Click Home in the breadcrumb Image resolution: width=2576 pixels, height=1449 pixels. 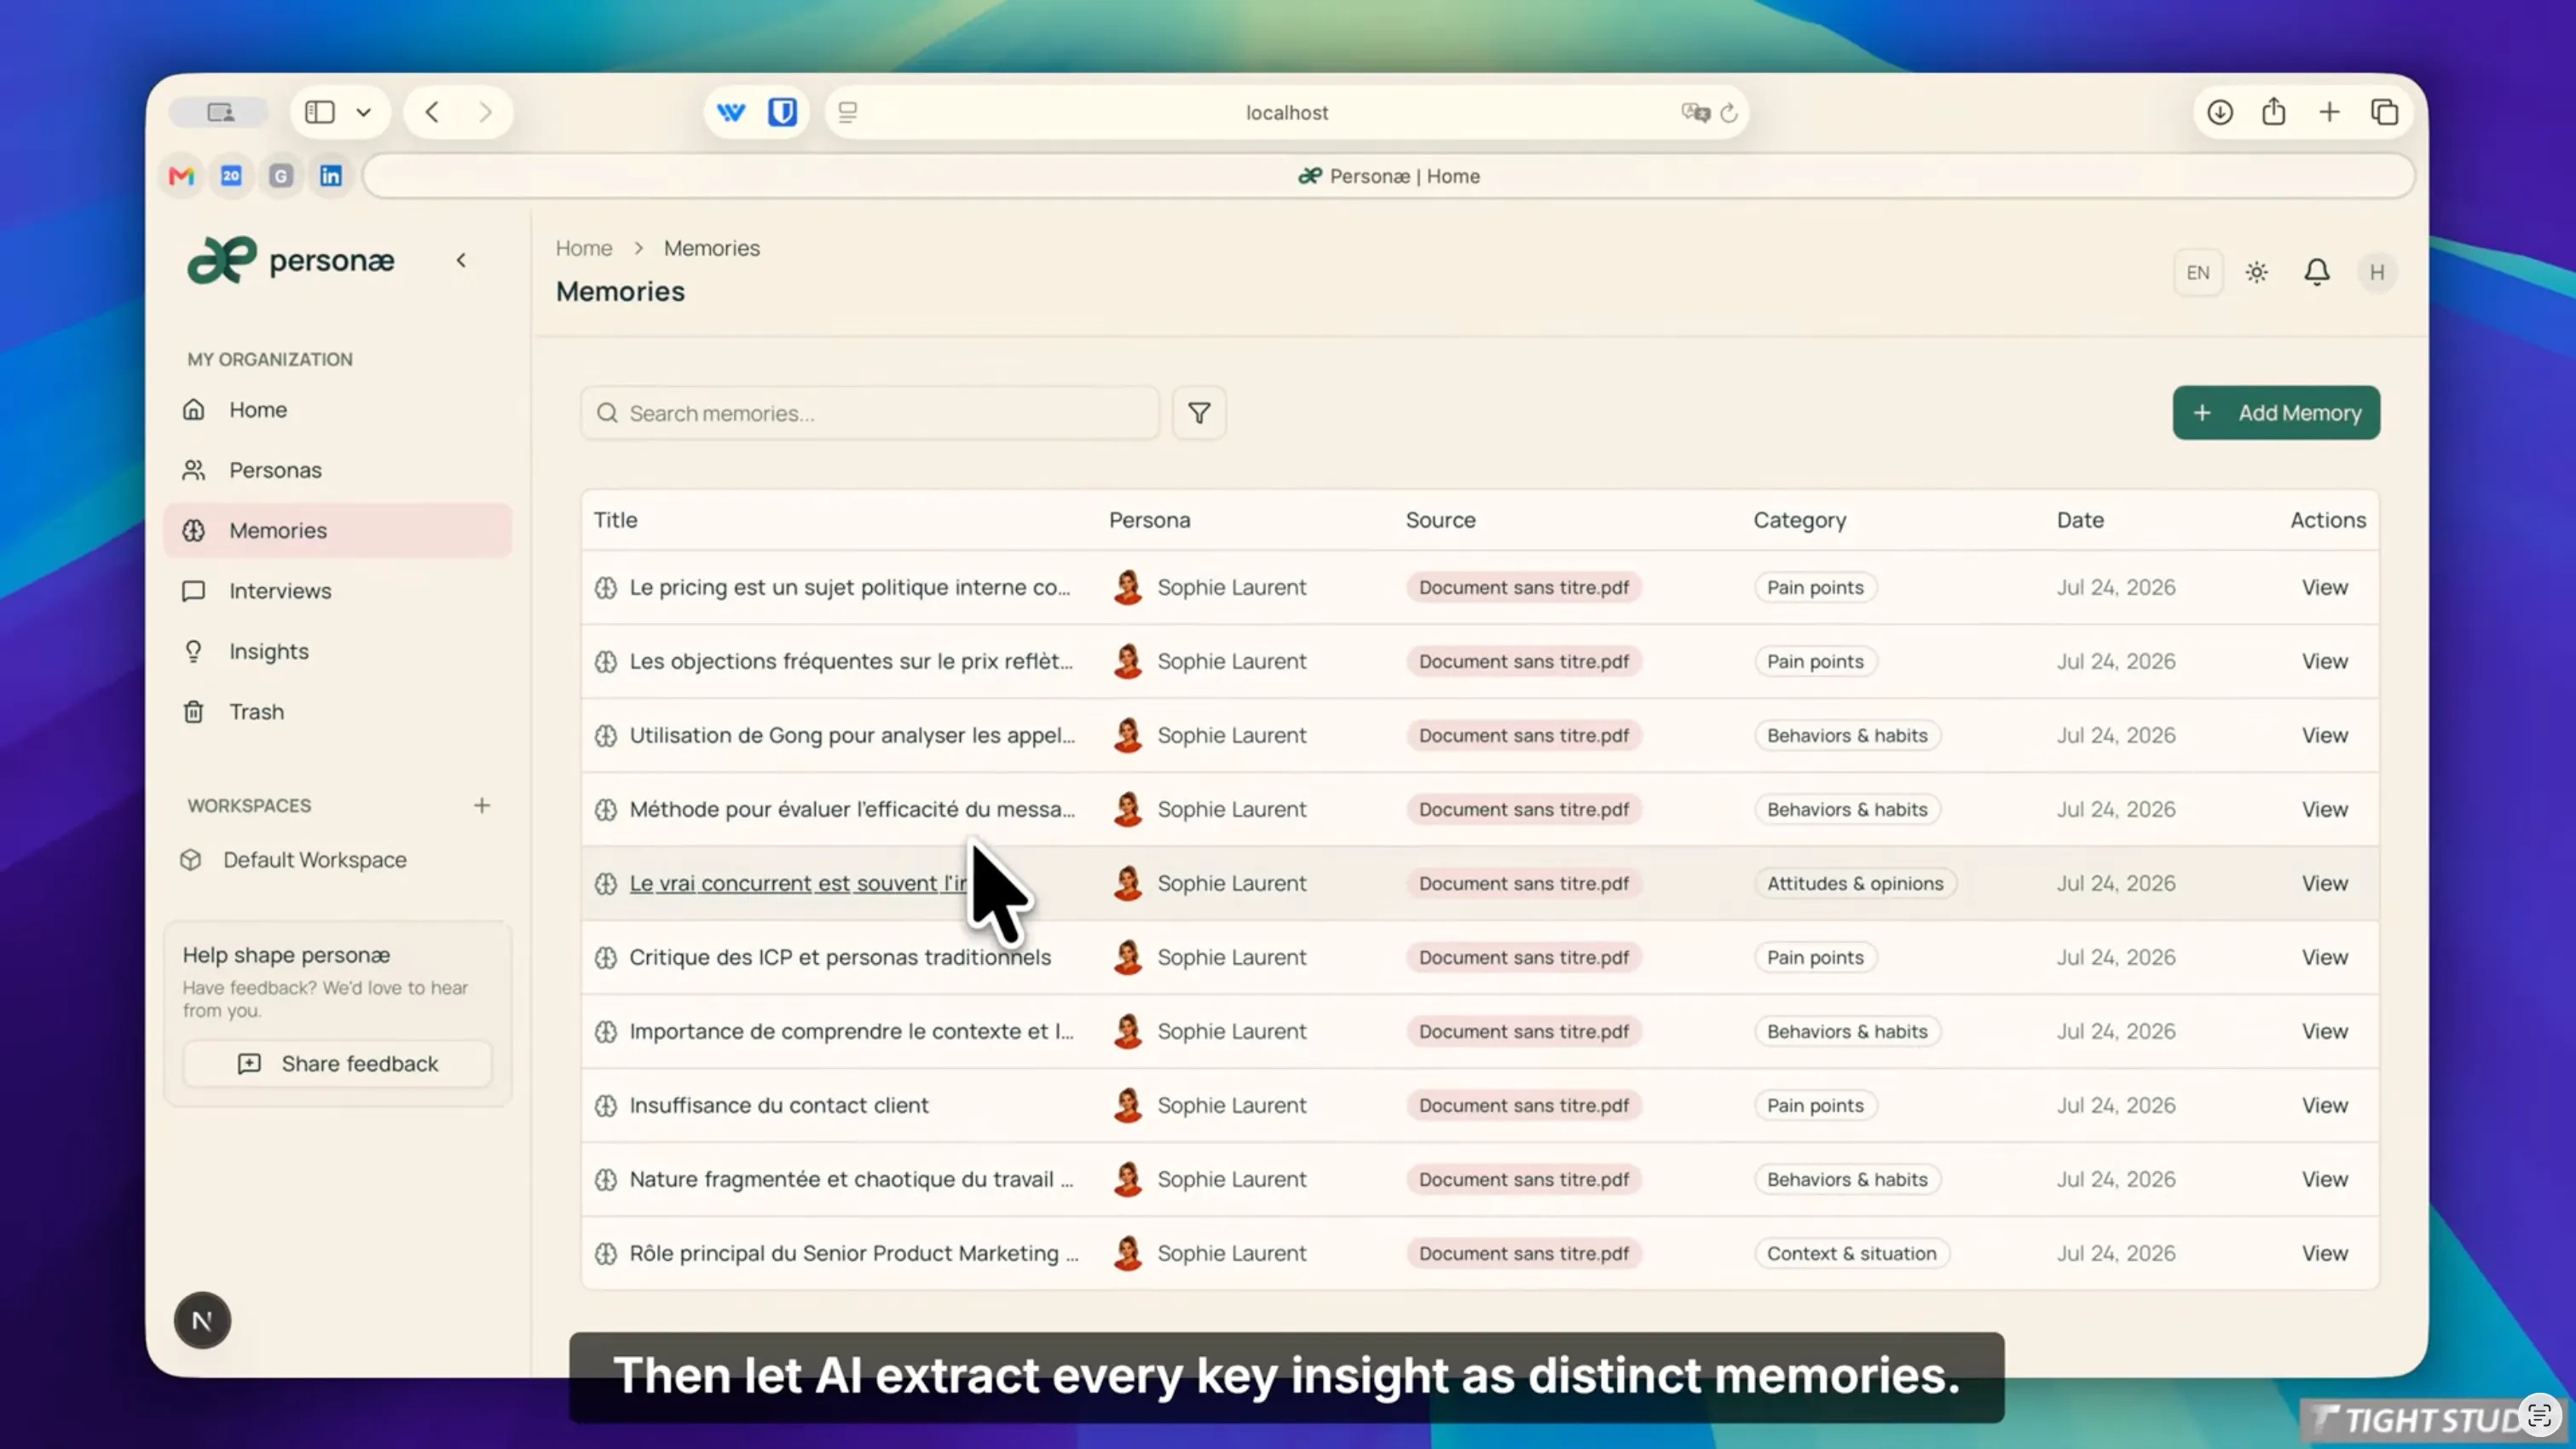(584, 248)
